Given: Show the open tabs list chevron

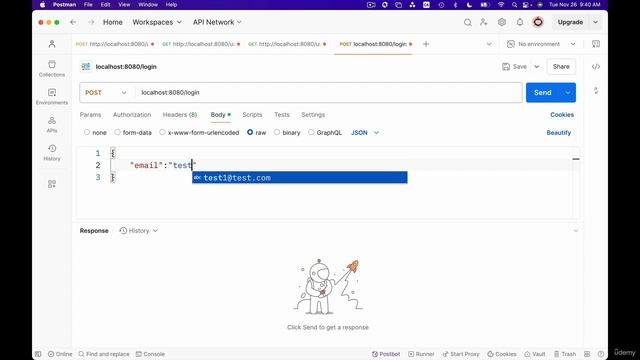Looking at the screenshot, I should (x=489, y=44).
